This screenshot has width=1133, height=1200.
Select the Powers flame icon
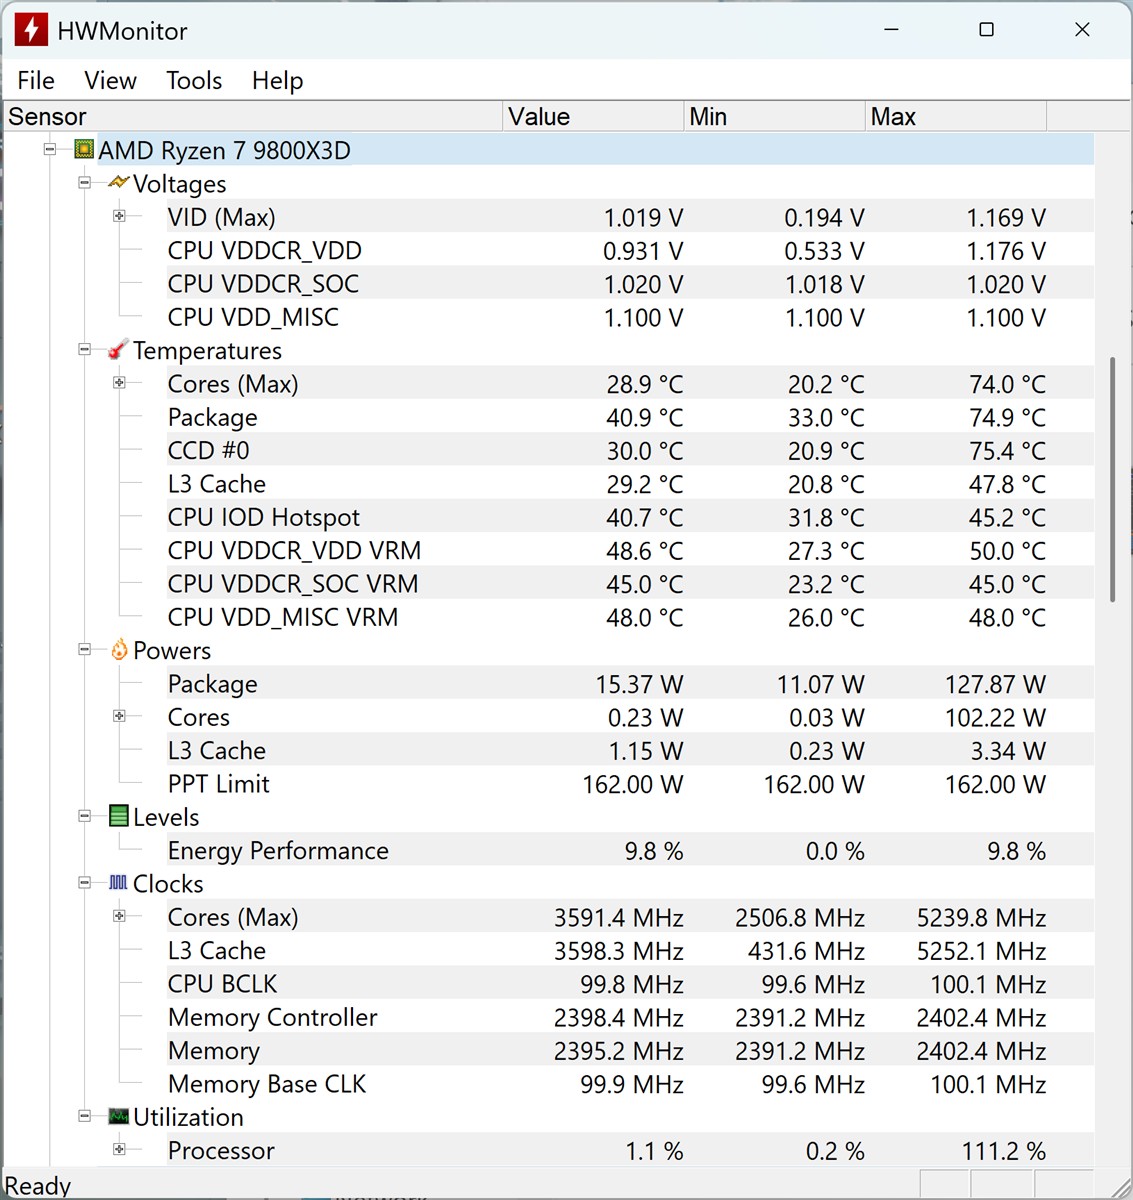(118, 650)
